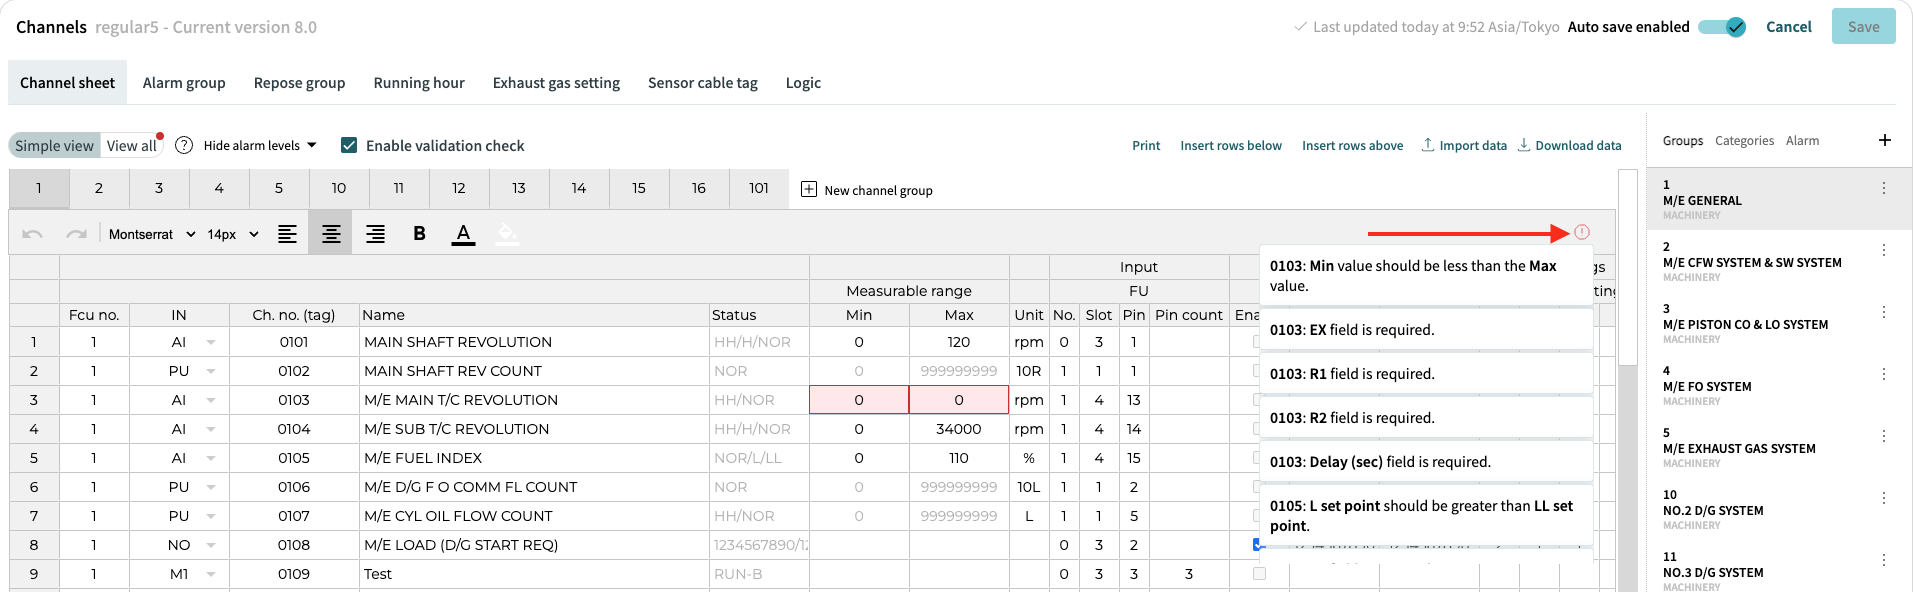The height and width of the screenshot is (592, 1913).
Task: Open the text color picker
Action: pos(463,234)
